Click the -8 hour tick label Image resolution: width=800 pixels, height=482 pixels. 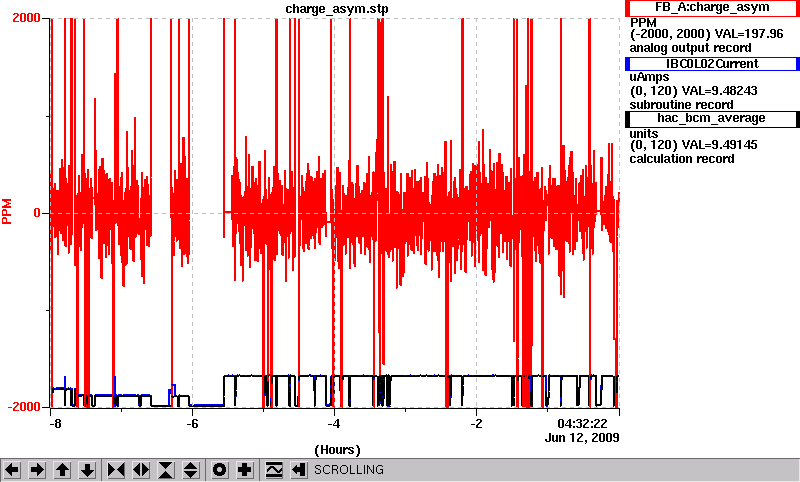coord(56,424)
